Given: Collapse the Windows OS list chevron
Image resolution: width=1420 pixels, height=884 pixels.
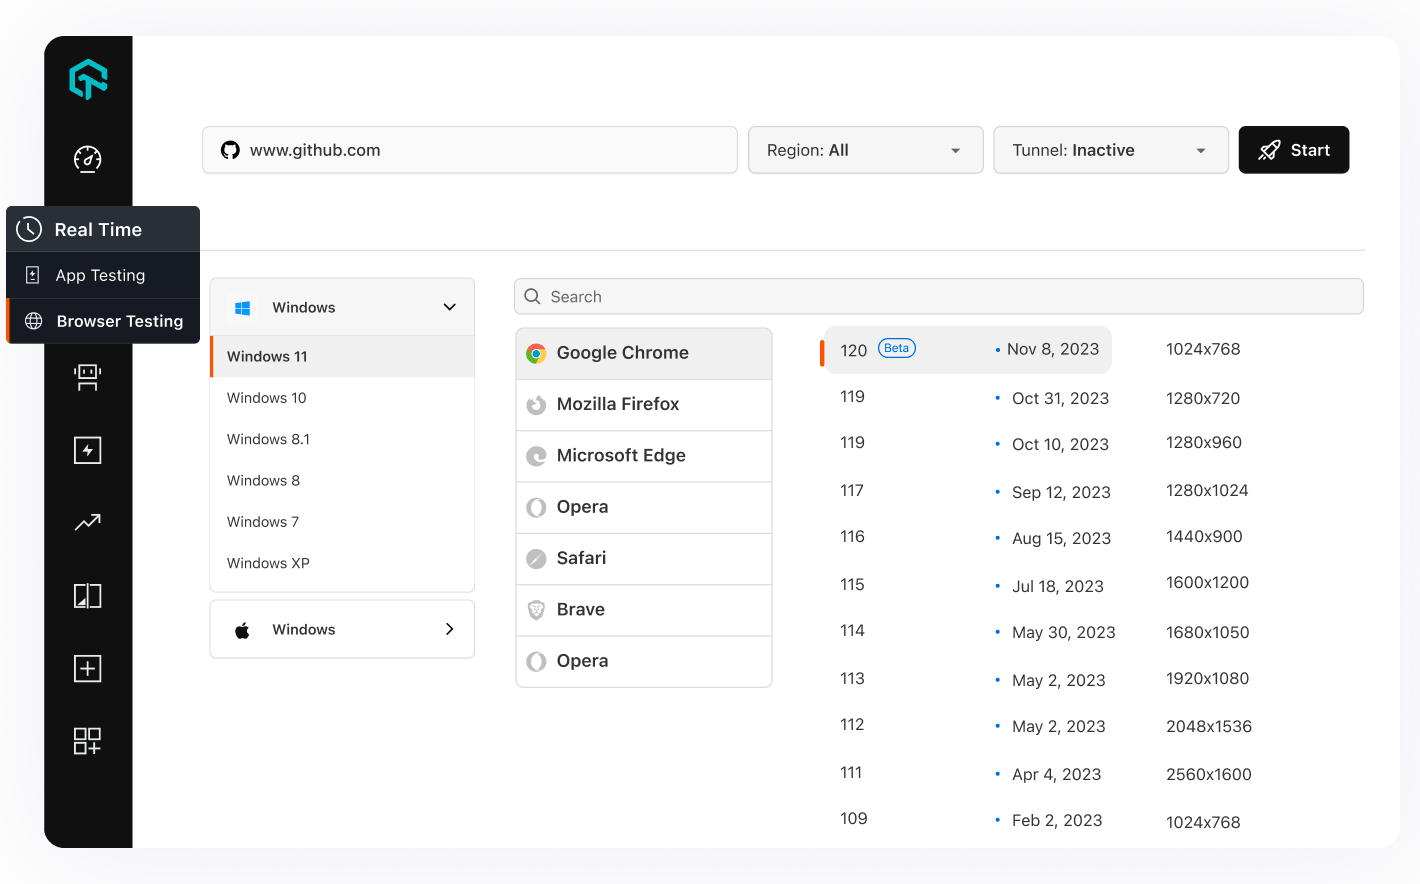Looking at the screenshot, I should point(449,307).
